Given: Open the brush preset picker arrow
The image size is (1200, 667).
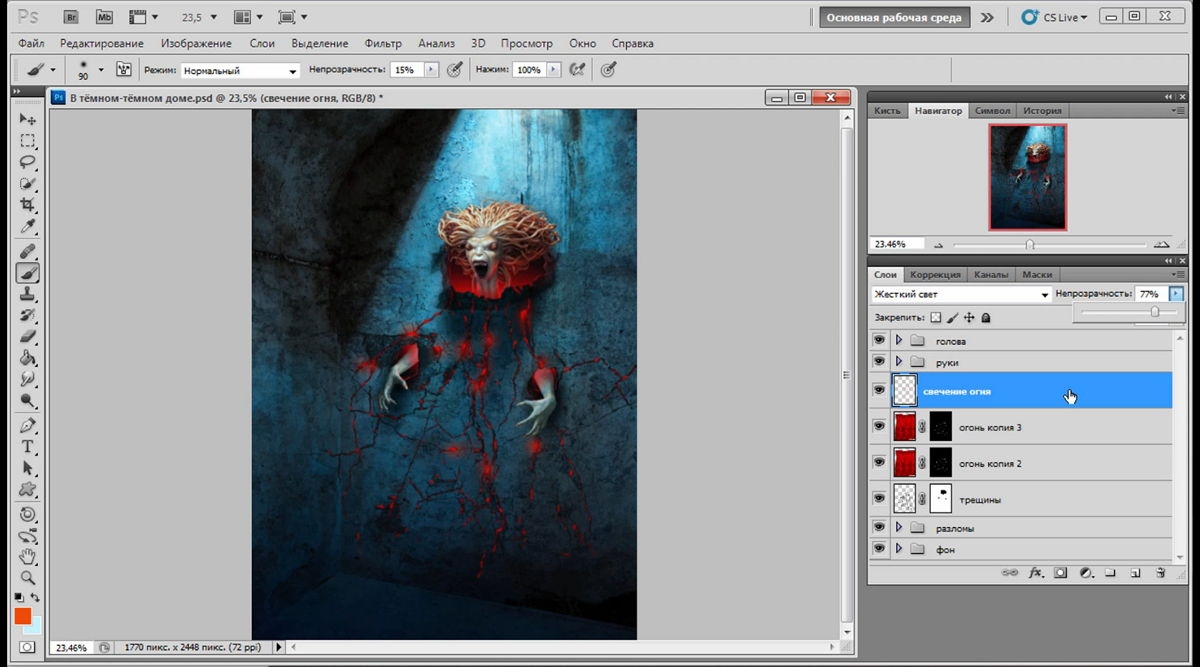Looking at the screenshot, I should pyautogui.click(x=101, y=70).
